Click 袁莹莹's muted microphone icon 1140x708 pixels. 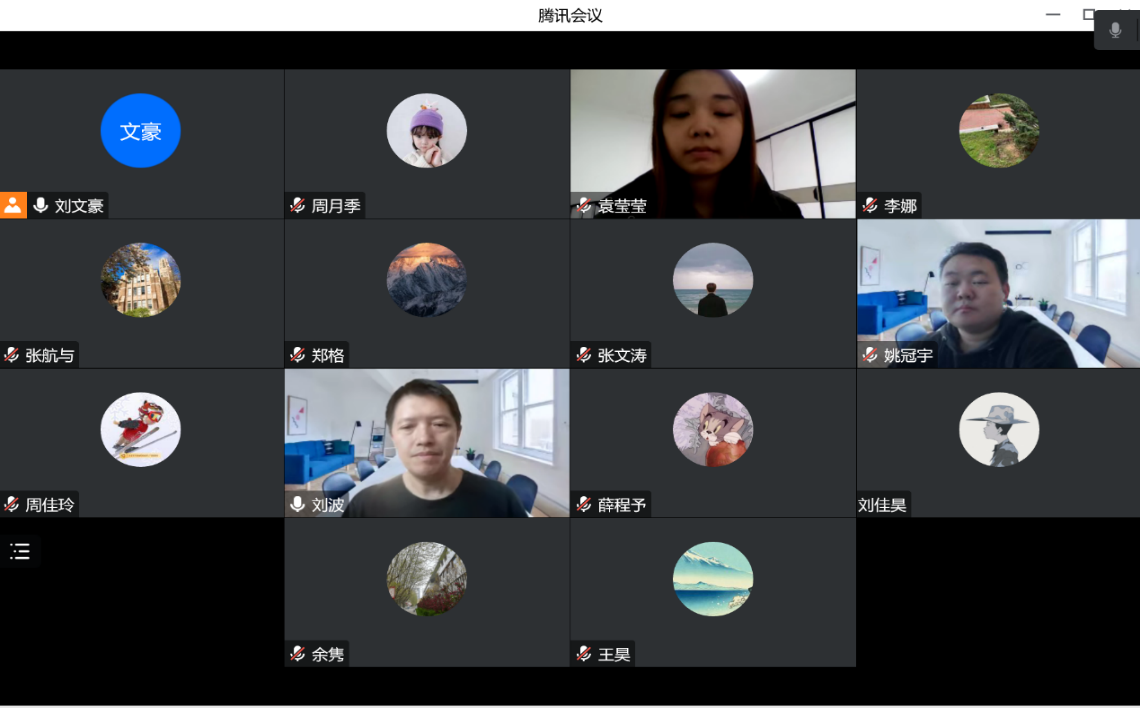(583, 205)
